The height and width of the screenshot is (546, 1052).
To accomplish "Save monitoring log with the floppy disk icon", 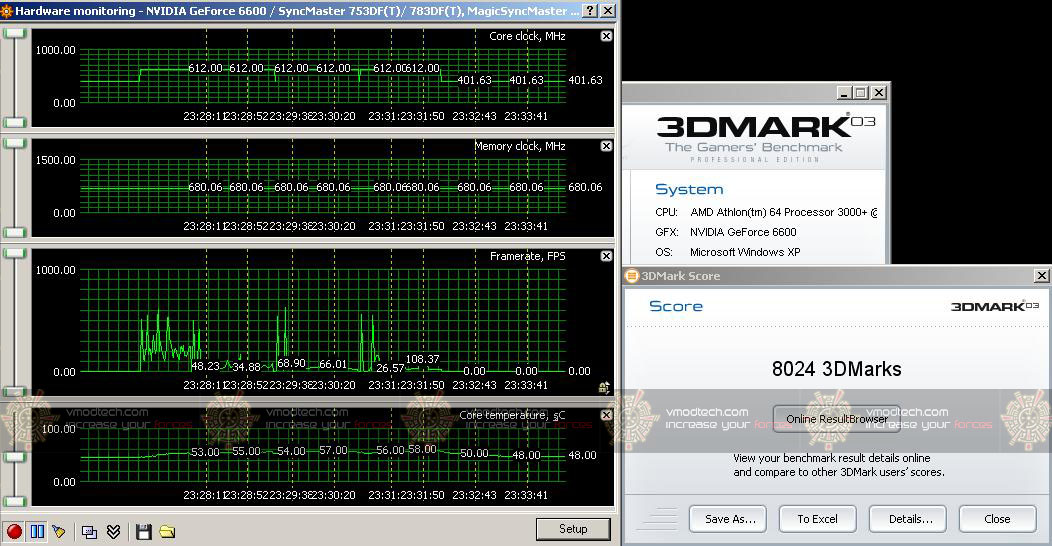I will [143, 532].
